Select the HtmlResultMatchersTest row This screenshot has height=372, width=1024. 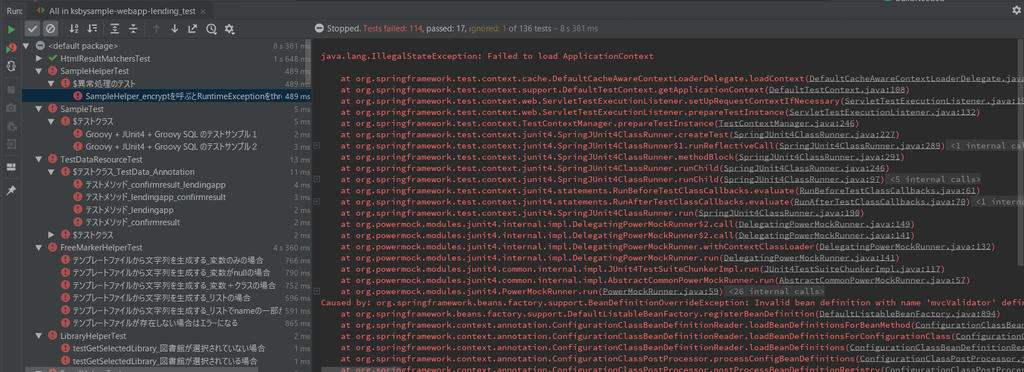(x=166, y=58)
